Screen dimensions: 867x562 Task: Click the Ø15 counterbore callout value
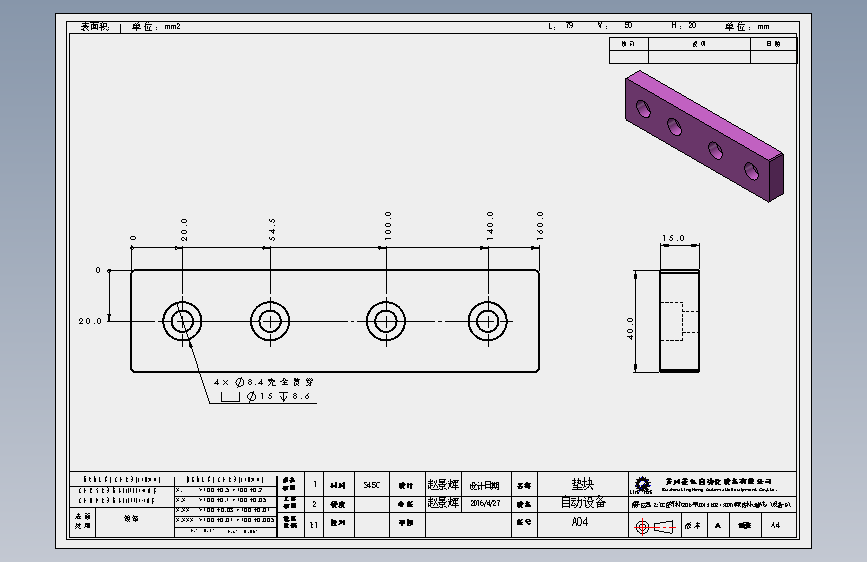click(260, 396)
